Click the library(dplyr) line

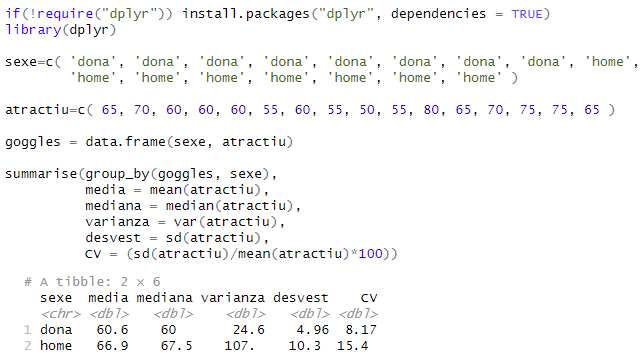click(61, 30)
